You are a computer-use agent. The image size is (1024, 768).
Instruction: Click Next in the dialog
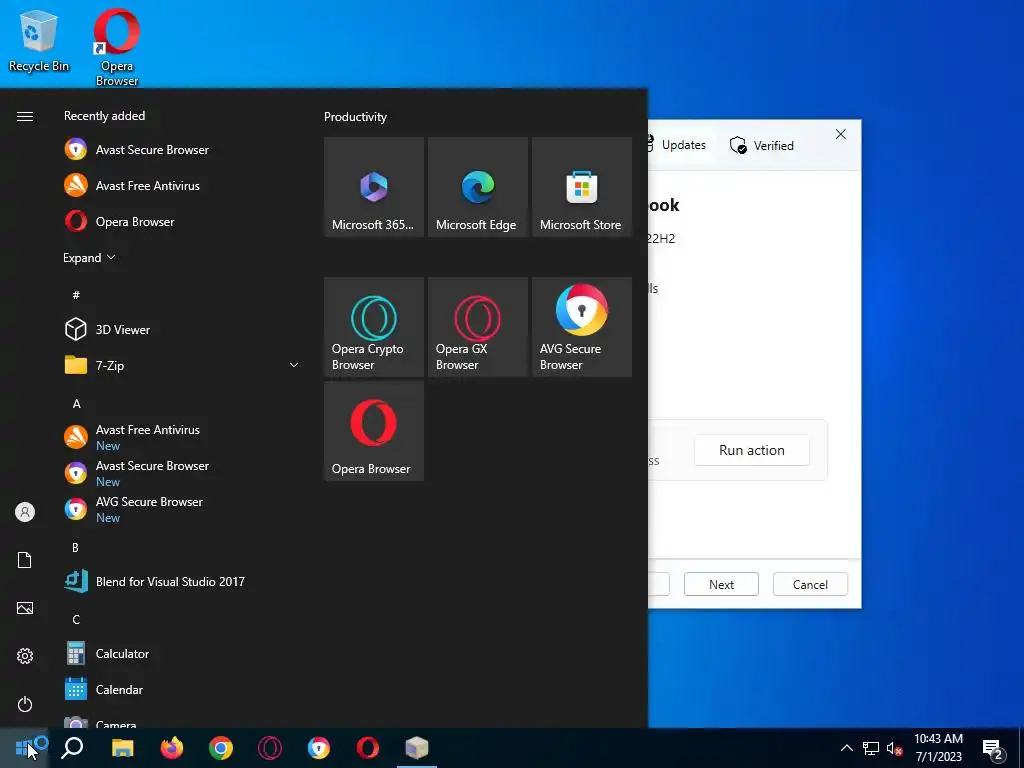721,584
